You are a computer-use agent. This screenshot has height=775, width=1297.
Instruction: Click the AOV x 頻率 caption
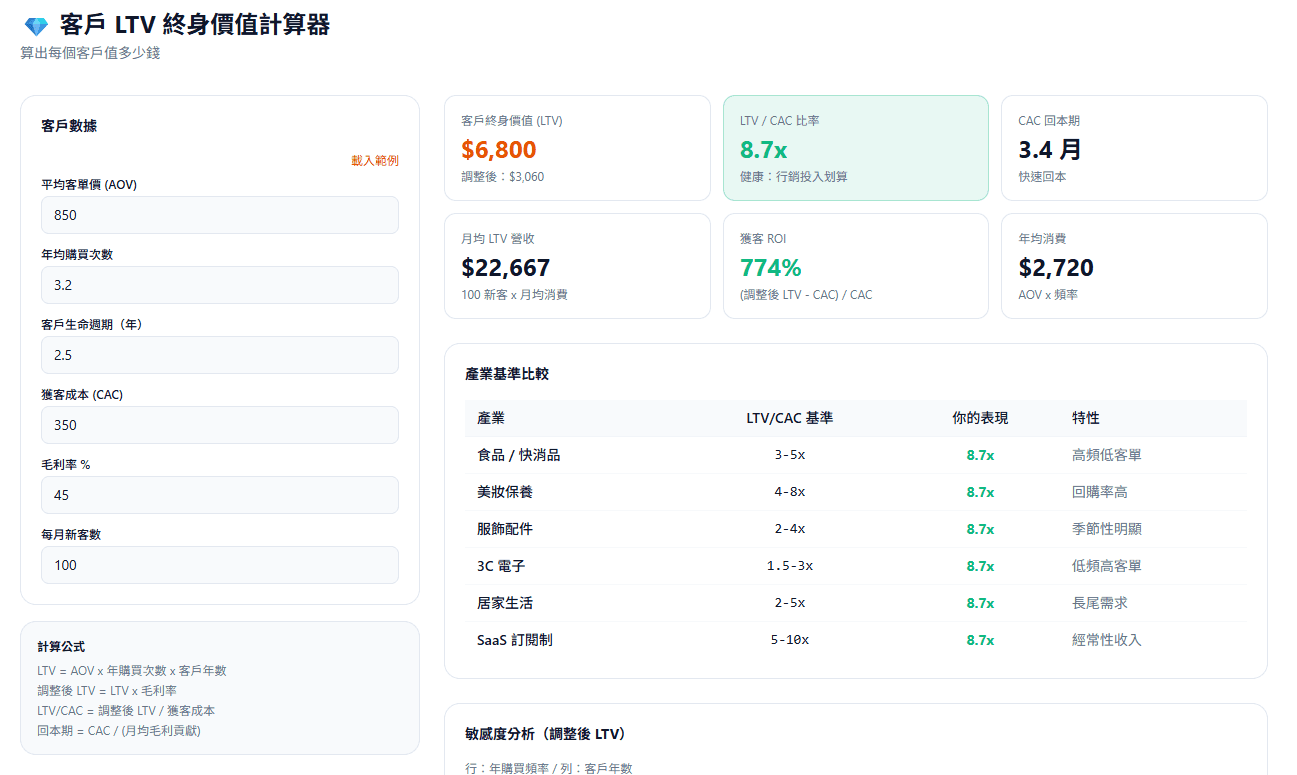[1048, 295]
